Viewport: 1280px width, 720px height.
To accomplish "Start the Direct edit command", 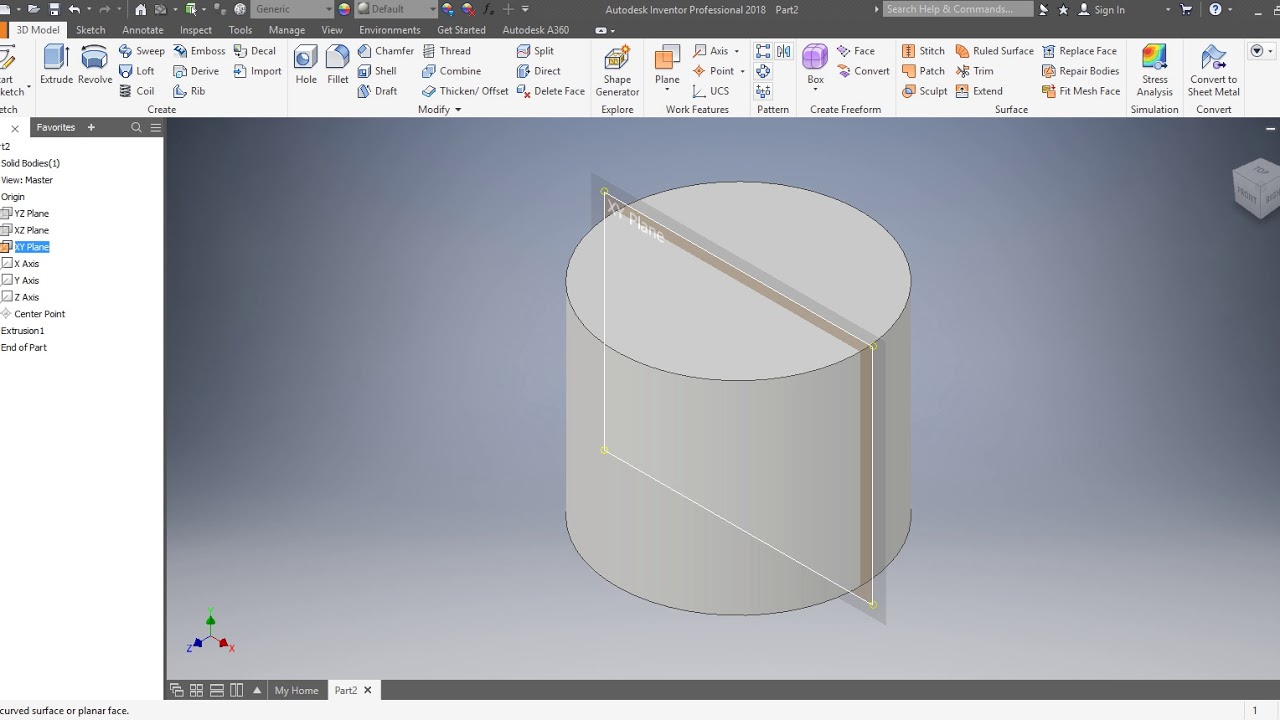I will tap(538, 71).
